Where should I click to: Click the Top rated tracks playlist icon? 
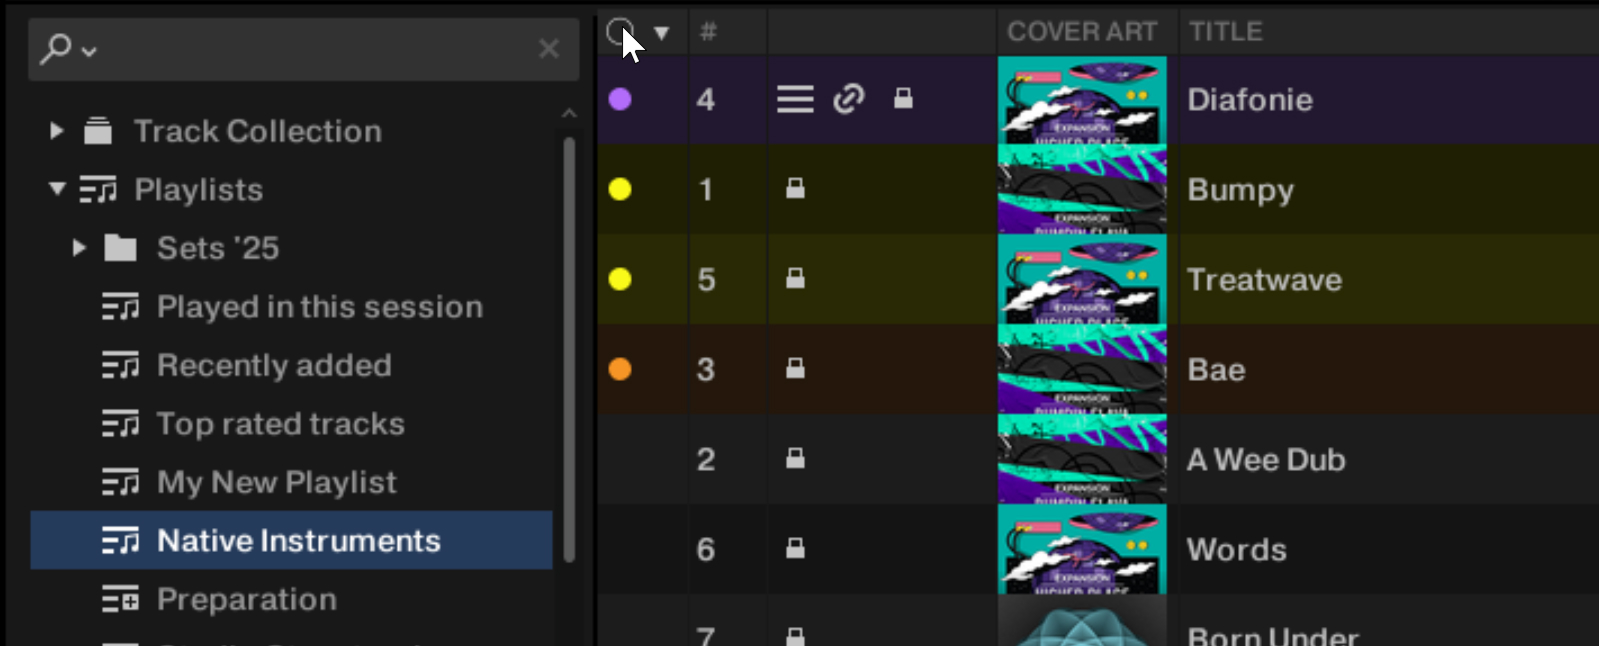pyautogui.click(x=121, y=424)
